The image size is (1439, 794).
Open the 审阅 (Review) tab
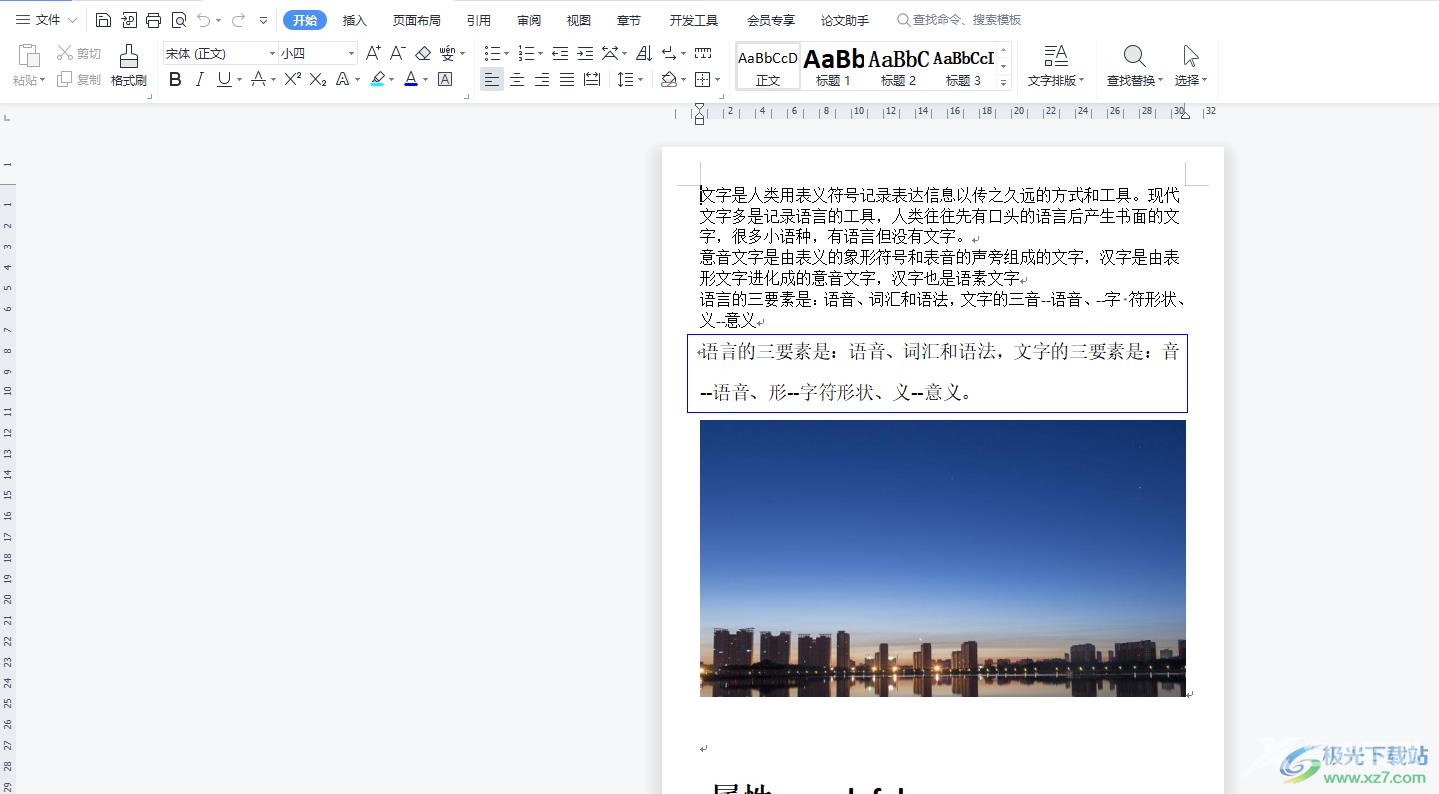pos(529,20)
